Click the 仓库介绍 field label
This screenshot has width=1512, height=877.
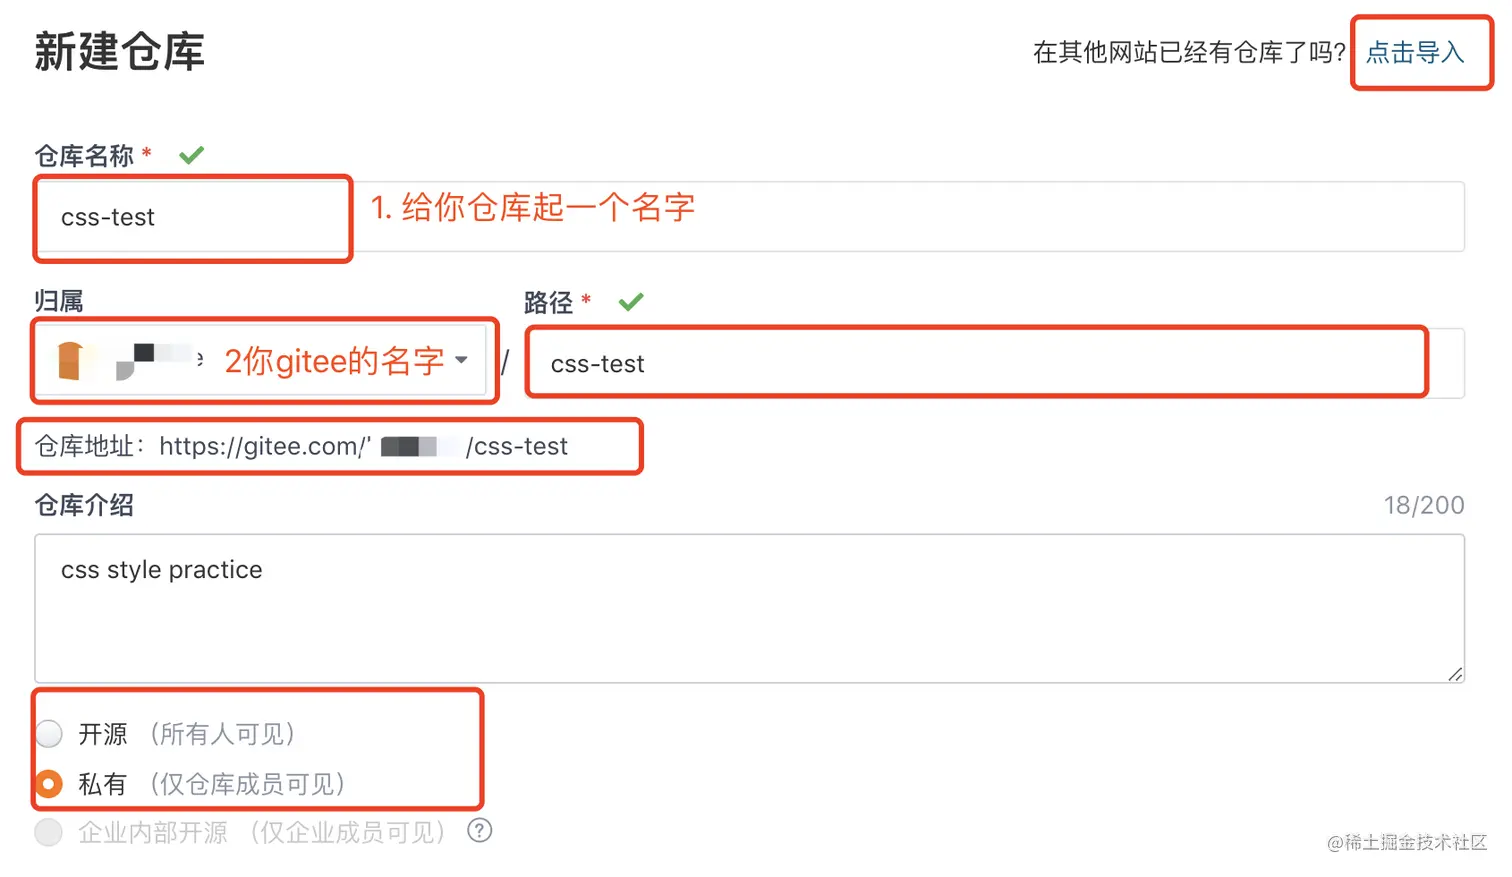pos(84,505)
